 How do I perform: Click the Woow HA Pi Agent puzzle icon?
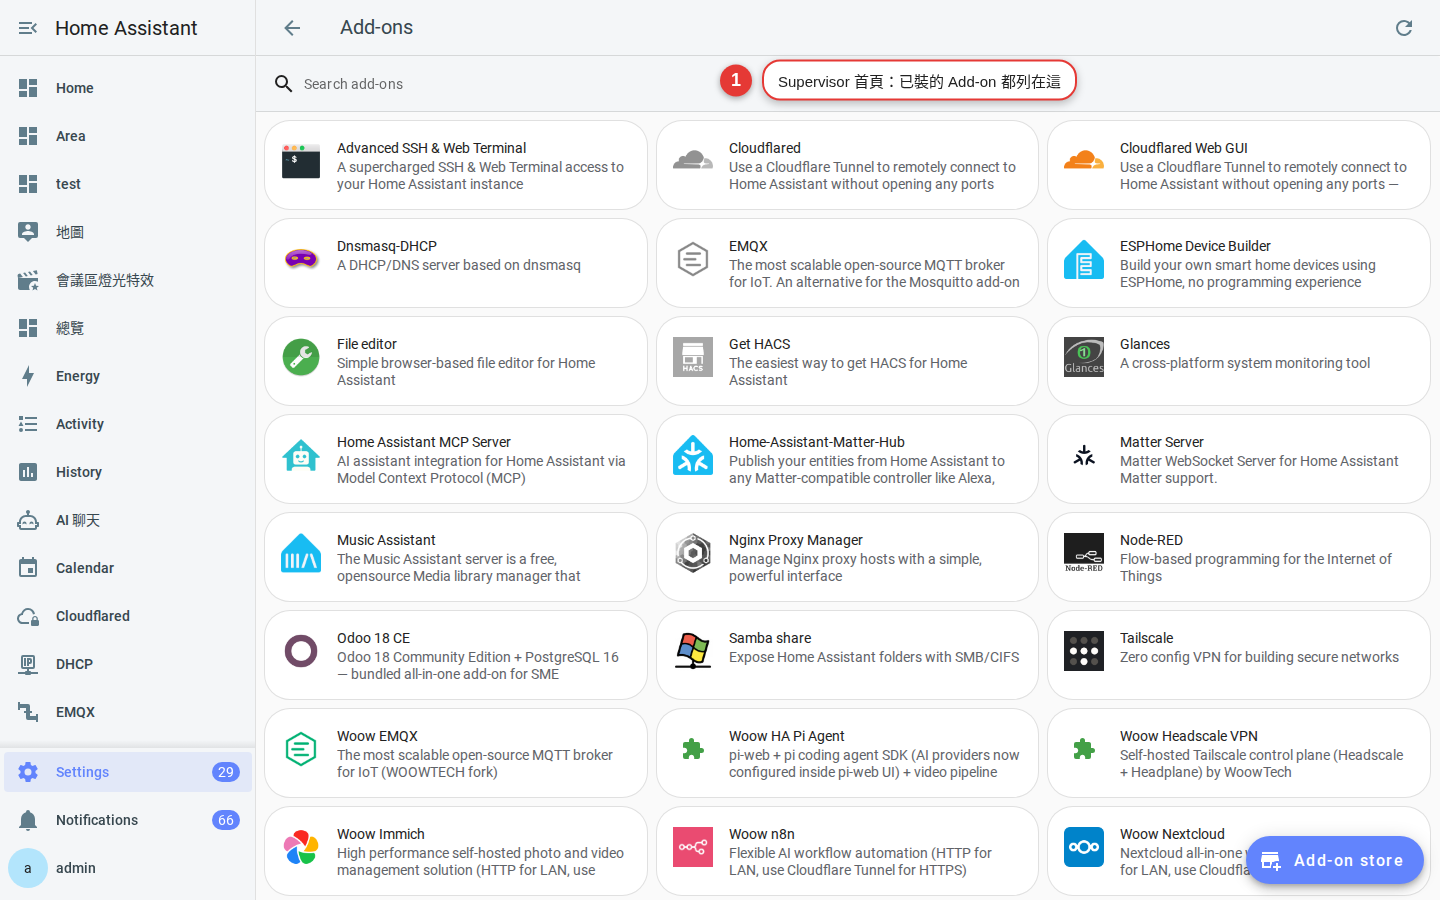693,749
